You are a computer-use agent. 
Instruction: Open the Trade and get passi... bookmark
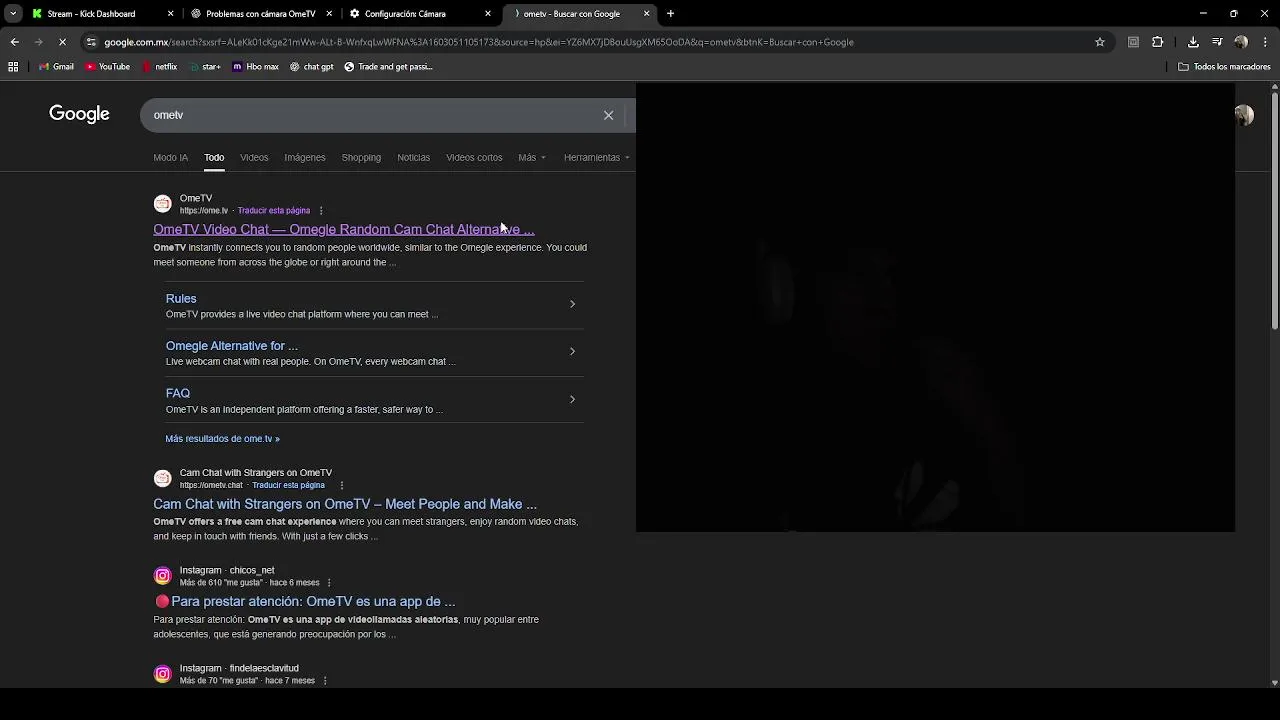pos(388,67)
